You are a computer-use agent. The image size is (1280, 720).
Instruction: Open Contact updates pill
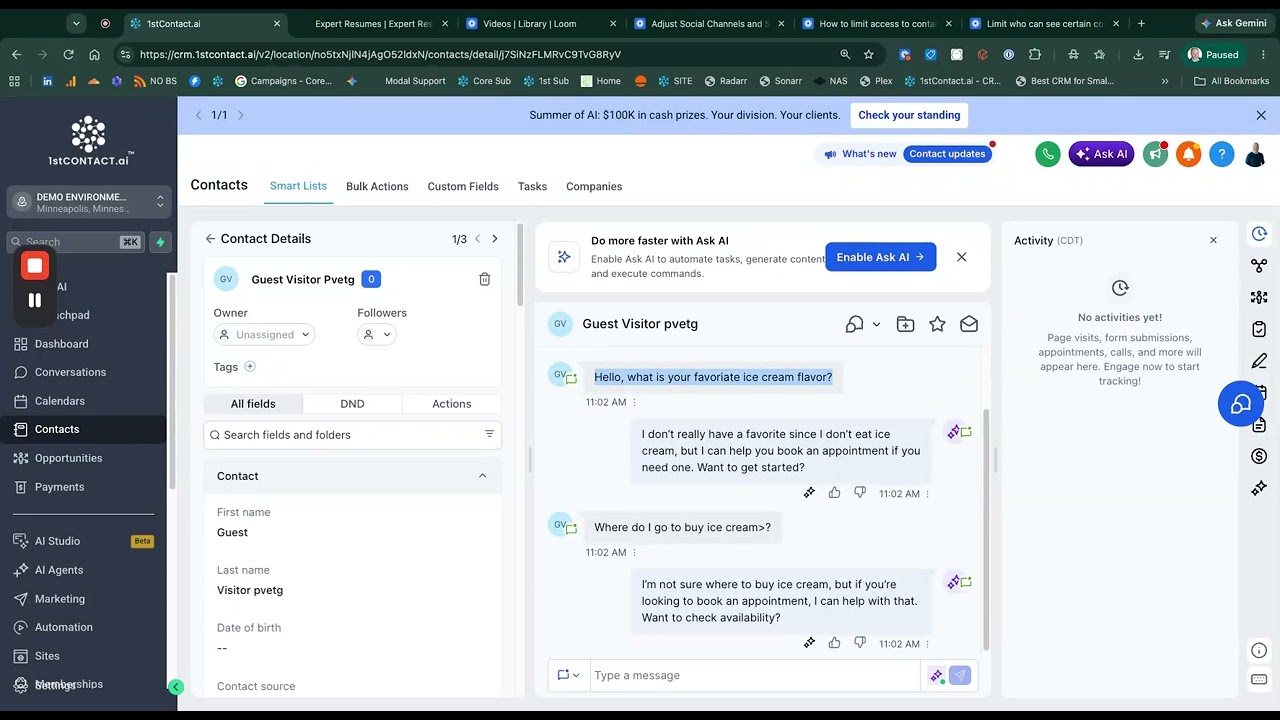947,154
